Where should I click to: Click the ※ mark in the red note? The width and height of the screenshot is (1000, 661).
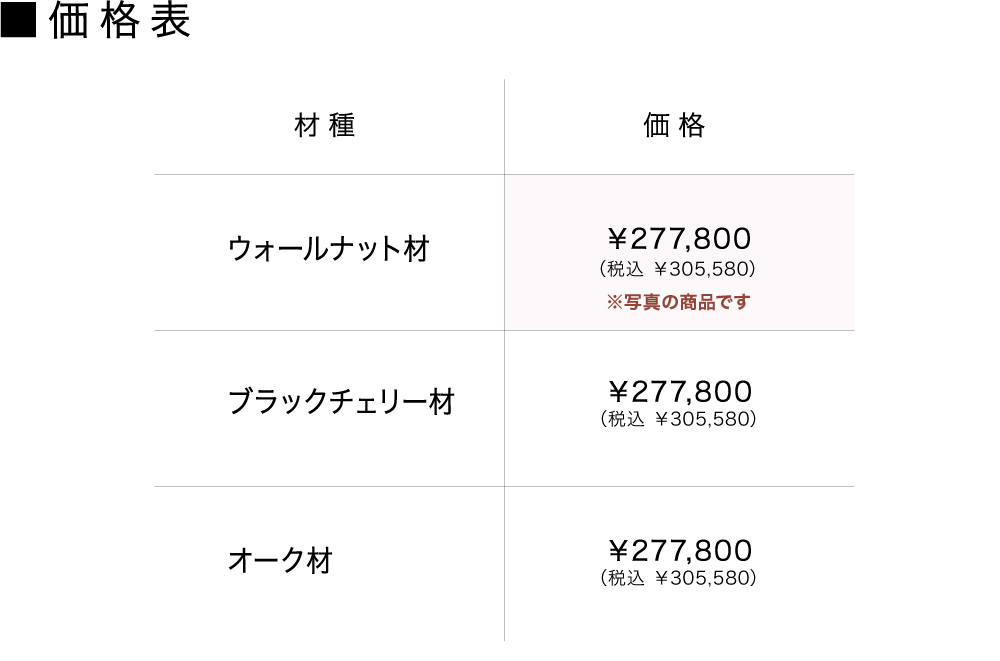[614, 302]
